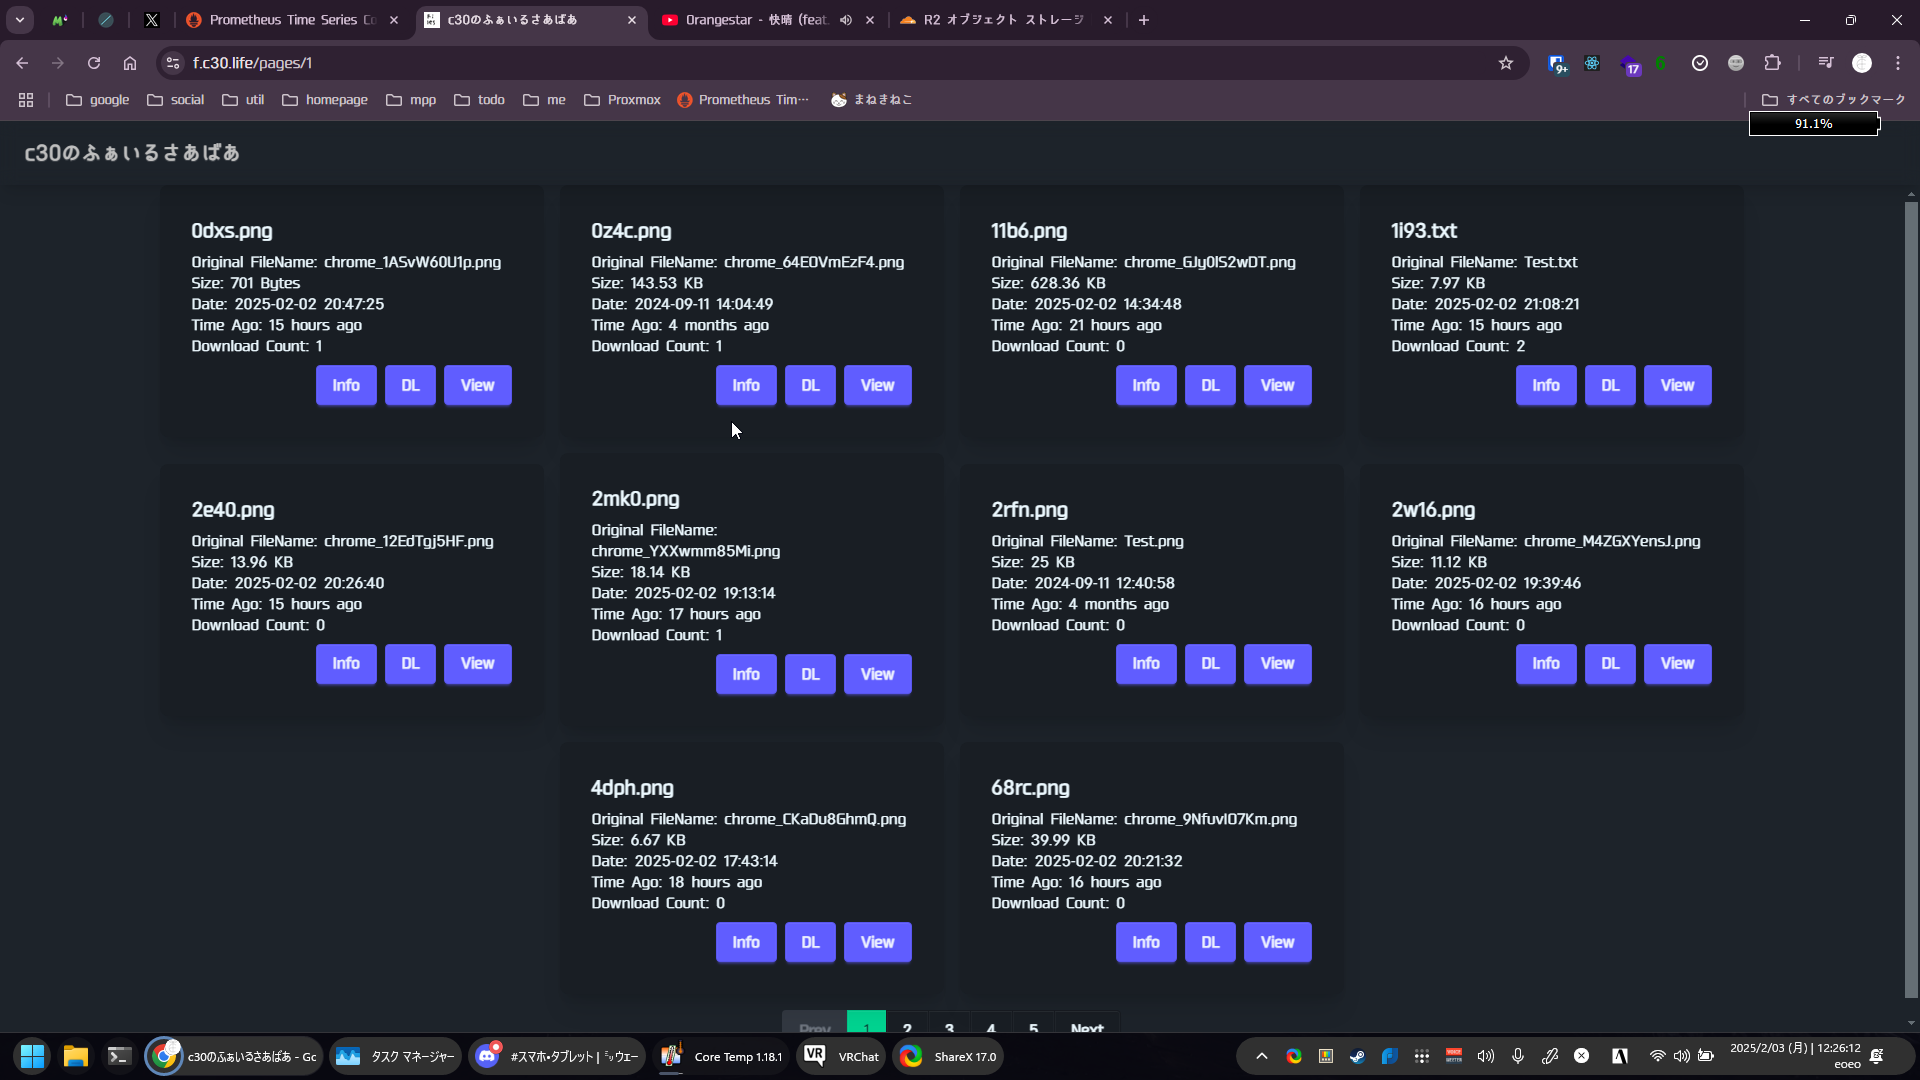Image resolution: width=1920 pixels, height=1080 pixels.
Task: Open the apps grid in bookmarks bar
Action: pos(26,100)
